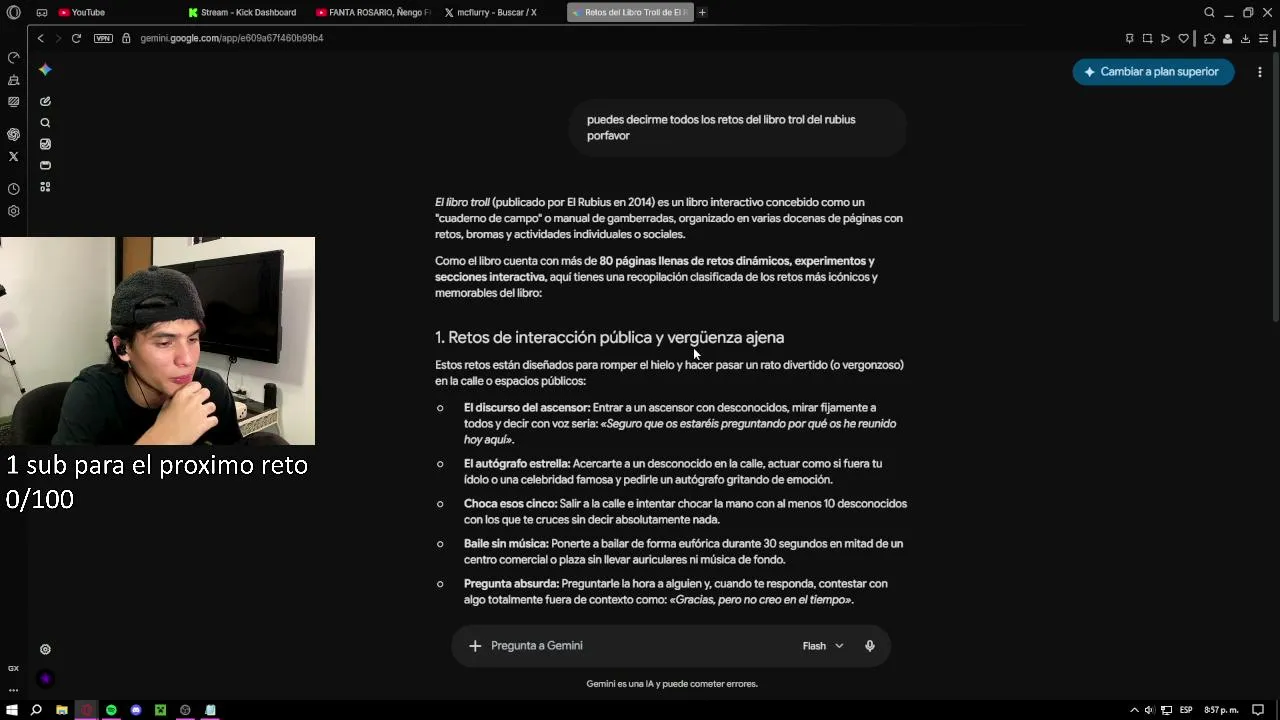Open the browser downloads icon

pyautogui.click(x=1245, y=39)
